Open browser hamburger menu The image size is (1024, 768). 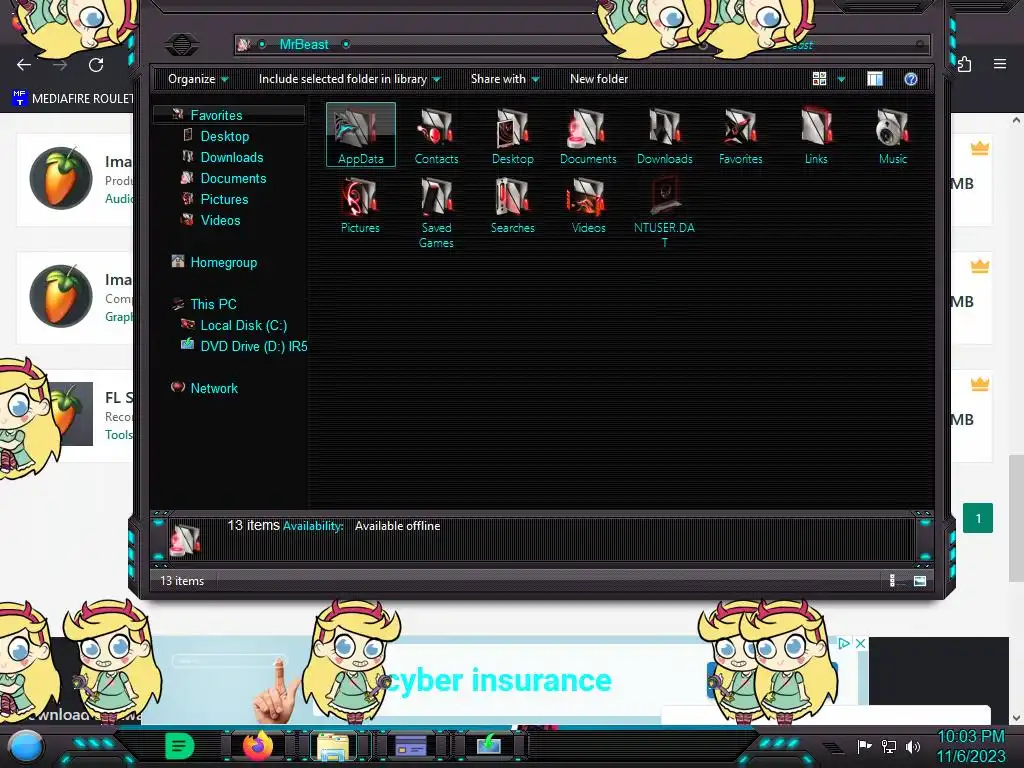click(1000, 64)
